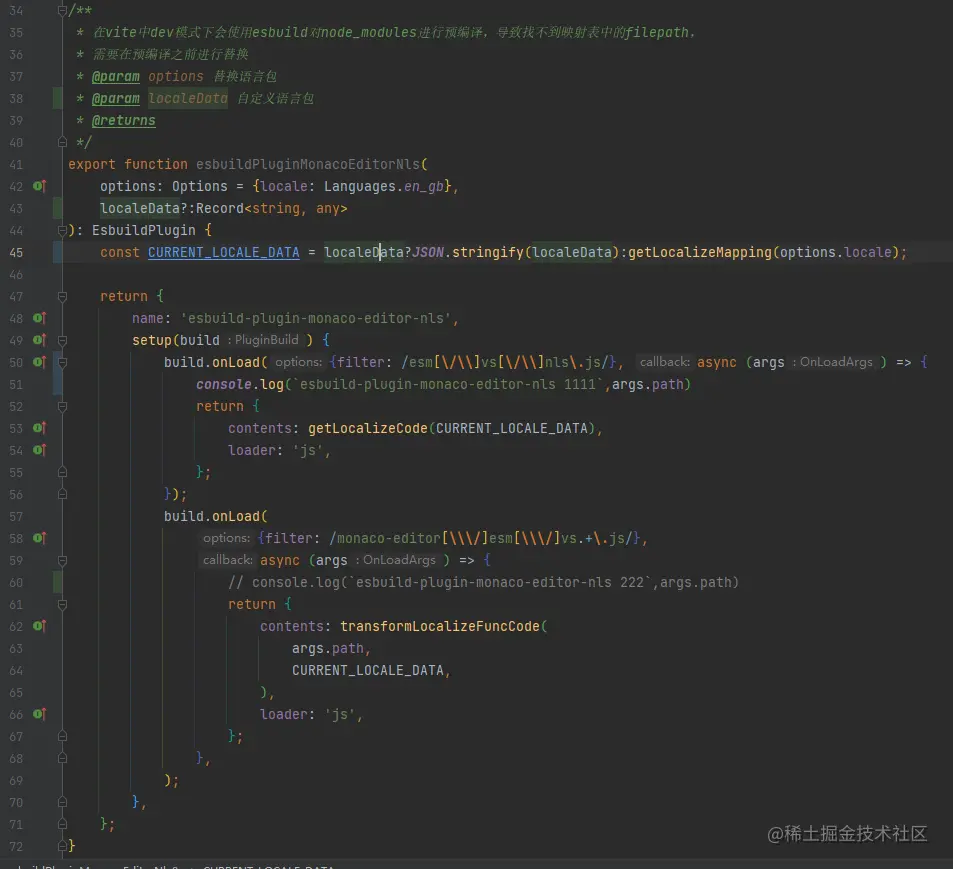
Task: Click highlighted localeData in doc comment line 38
Action: coord(188,98)
